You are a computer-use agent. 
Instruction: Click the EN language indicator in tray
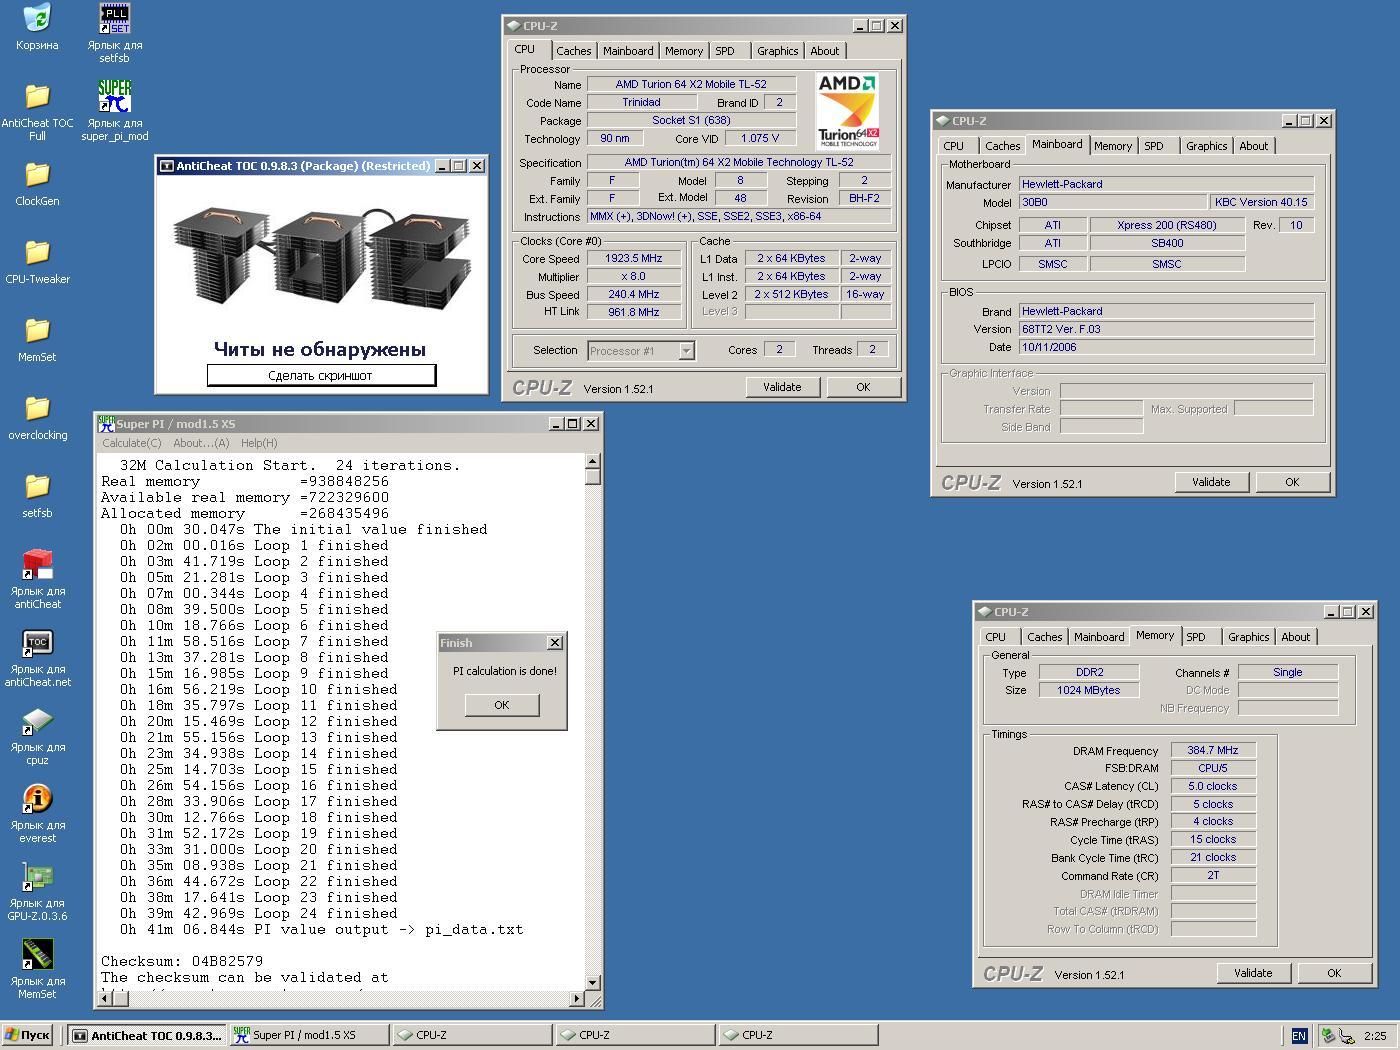1299,1036
